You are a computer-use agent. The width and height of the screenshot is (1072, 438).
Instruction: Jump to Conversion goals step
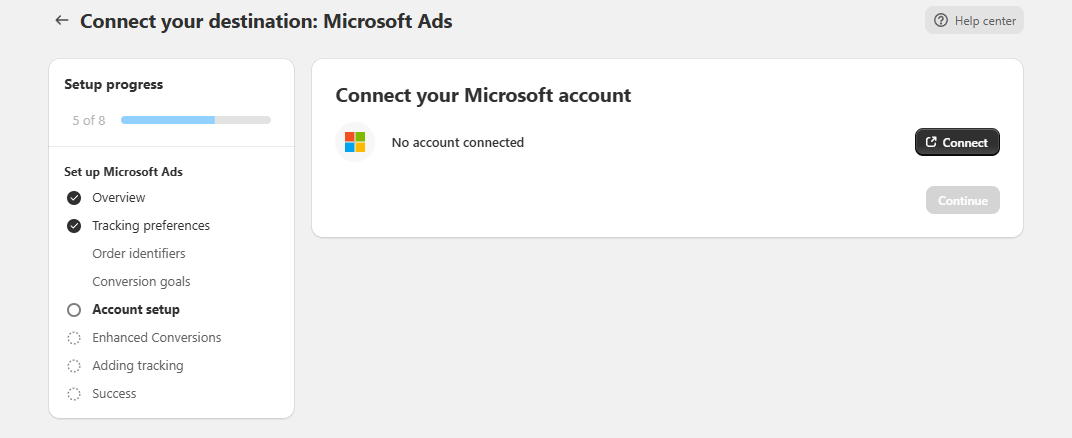141,282
